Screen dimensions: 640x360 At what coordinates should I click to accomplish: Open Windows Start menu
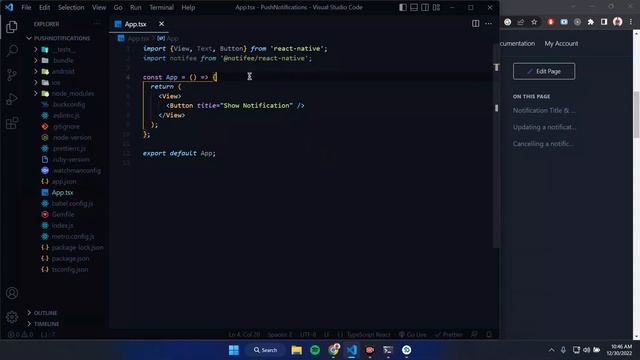(x=234, y=350)
